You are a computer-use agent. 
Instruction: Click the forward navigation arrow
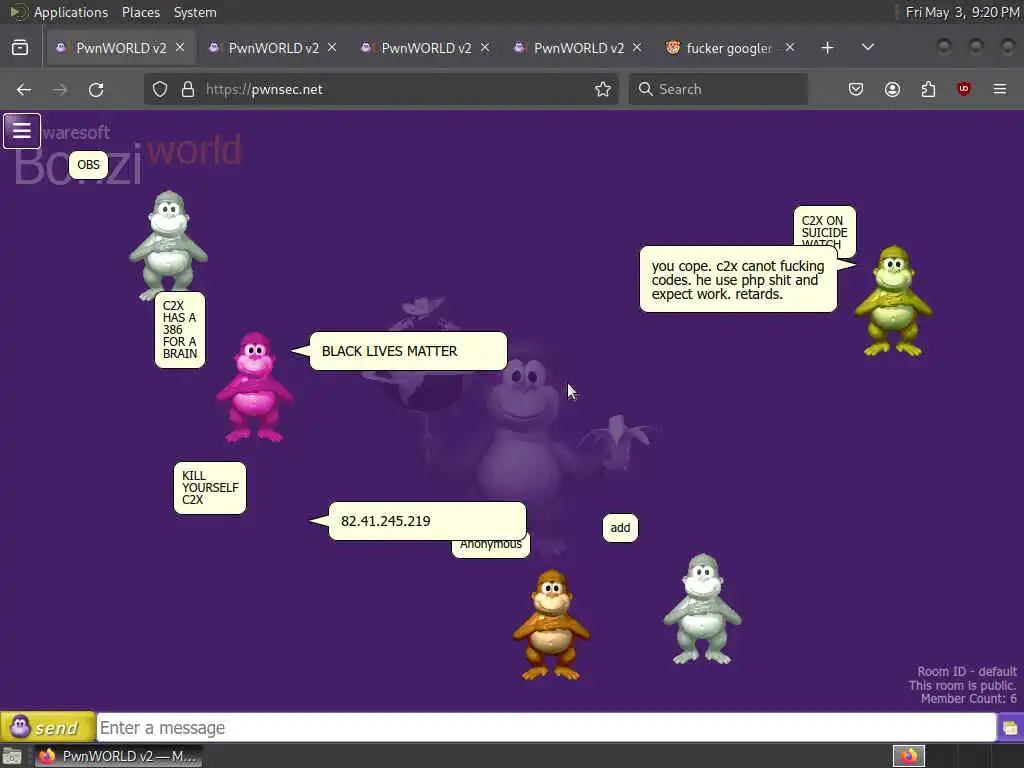click(60, 89)
